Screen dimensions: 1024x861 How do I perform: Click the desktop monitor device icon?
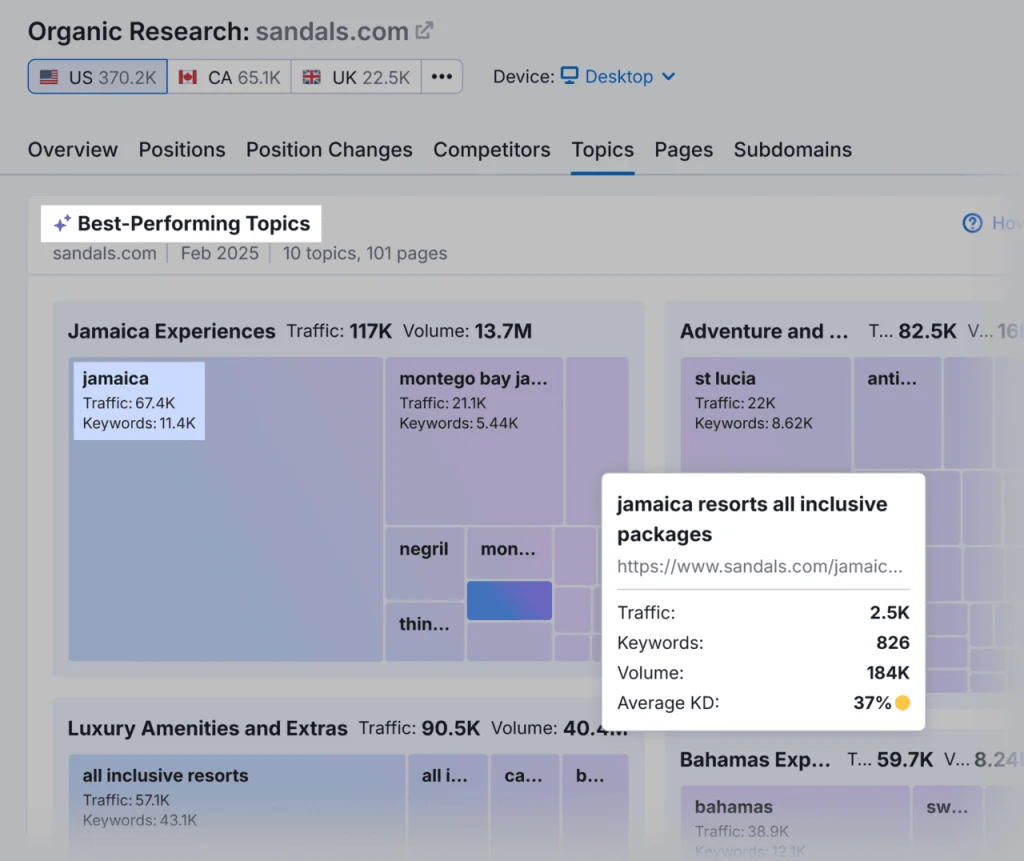pyautogui.click(x=569, y=77)
